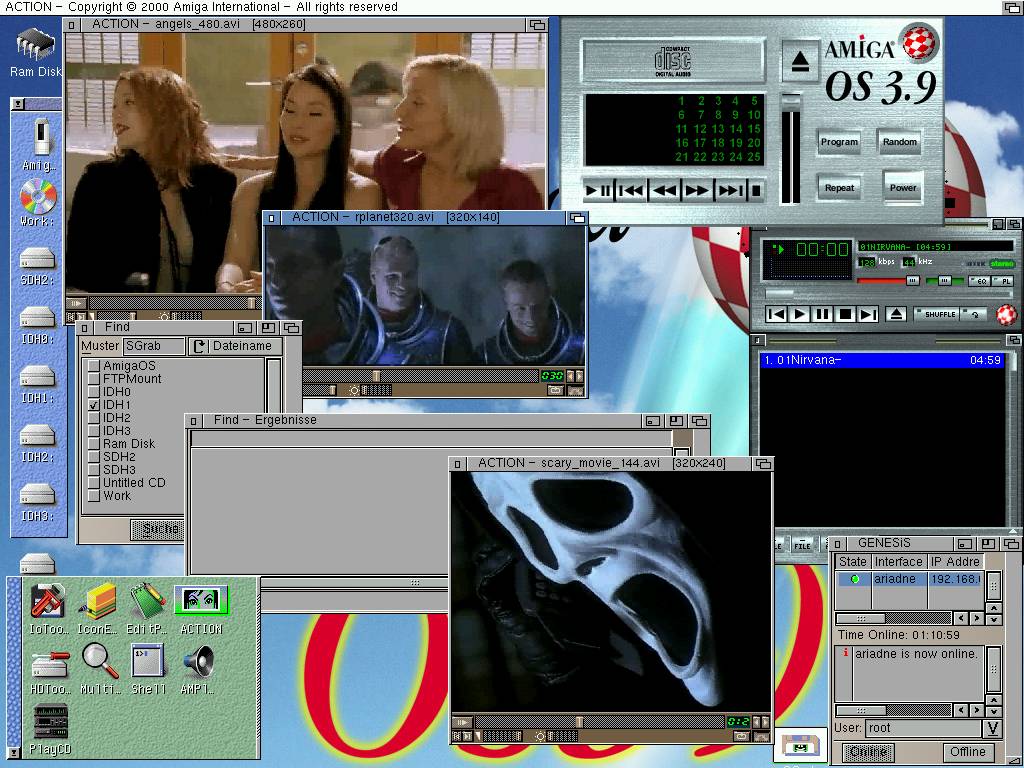Check the Untitled CD checkbox in Find
The width and height of the screenshot is (1024, 768).
(x=93, y=483)
